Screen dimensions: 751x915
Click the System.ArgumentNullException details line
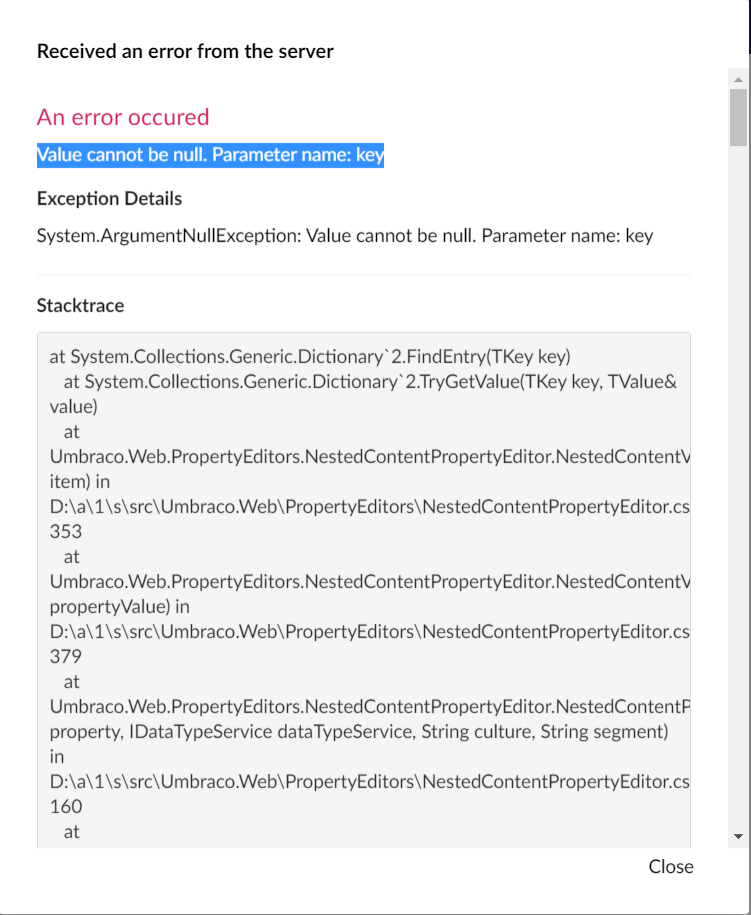(345, 236)
